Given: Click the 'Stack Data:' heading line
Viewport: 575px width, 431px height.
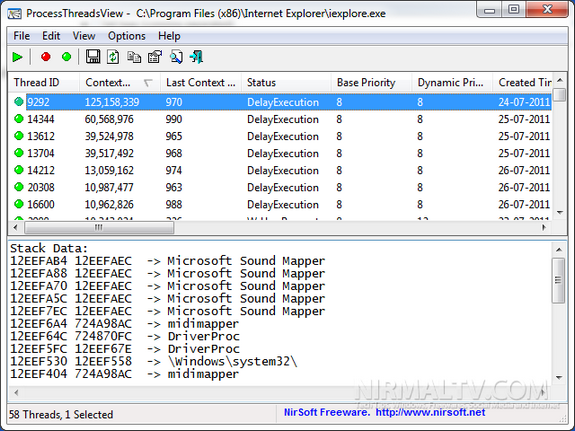Looking at the screenshot, I should (49, 248).
